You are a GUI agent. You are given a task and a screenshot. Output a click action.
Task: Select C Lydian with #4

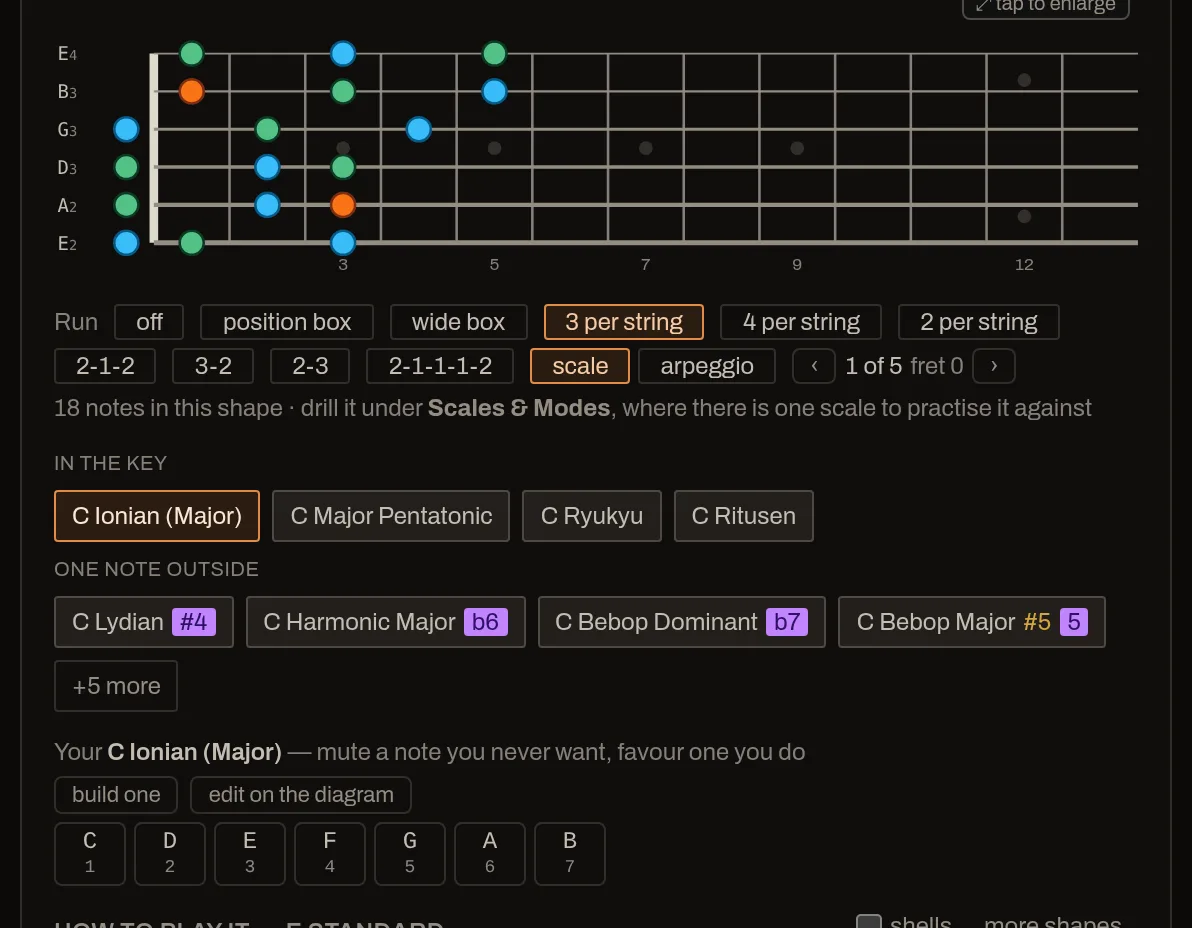pyautogui.click(x=144, y=622)
